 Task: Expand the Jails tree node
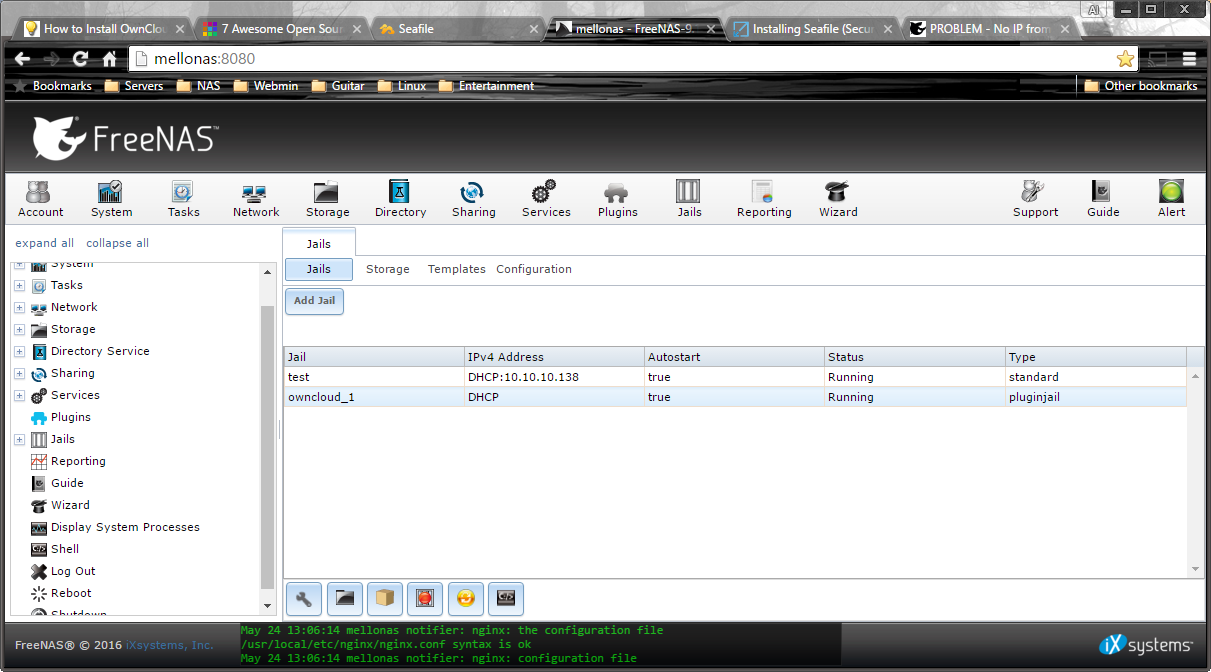click(x=19, y=440)
